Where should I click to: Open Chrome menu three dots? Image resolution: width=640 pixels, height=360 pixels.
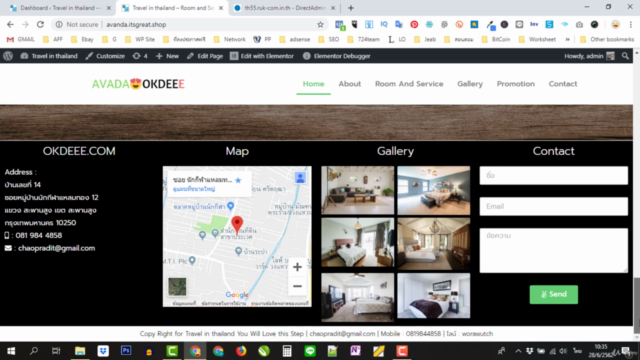coord(631,24)
